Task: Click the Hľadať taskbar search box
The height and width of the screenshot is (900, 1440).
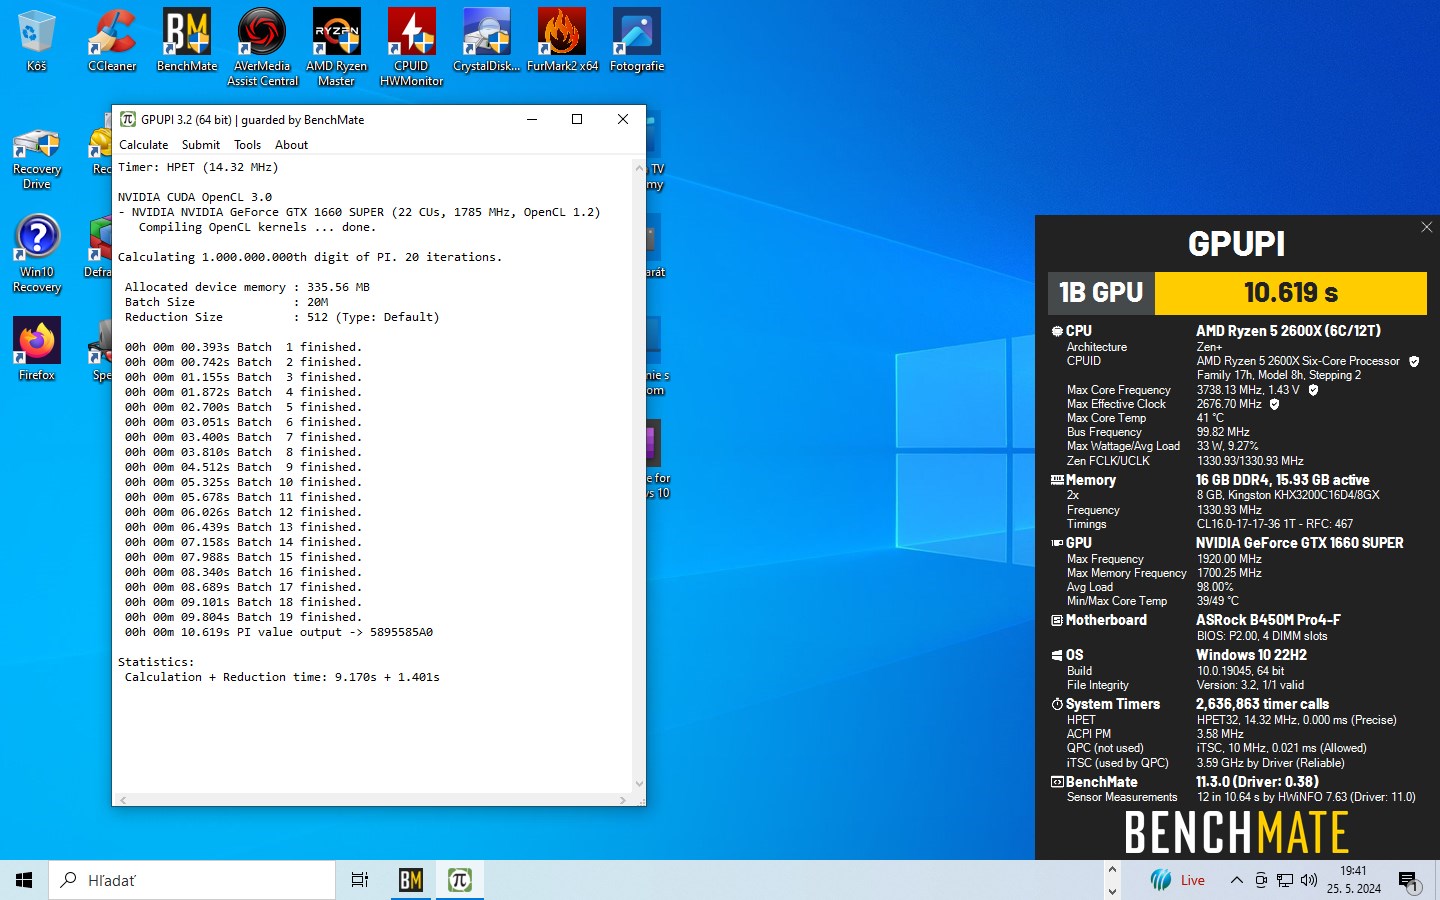Action: [192, 880]
